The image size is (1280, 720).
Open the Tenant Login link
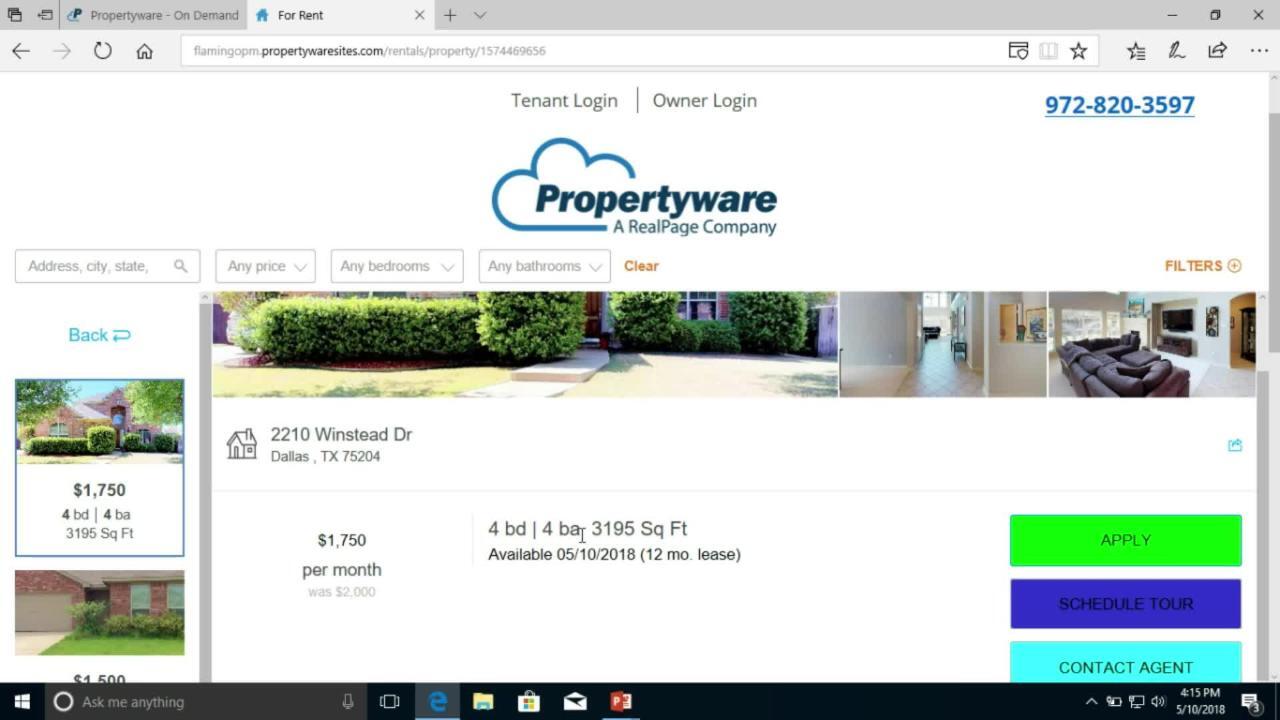[564, 101]
